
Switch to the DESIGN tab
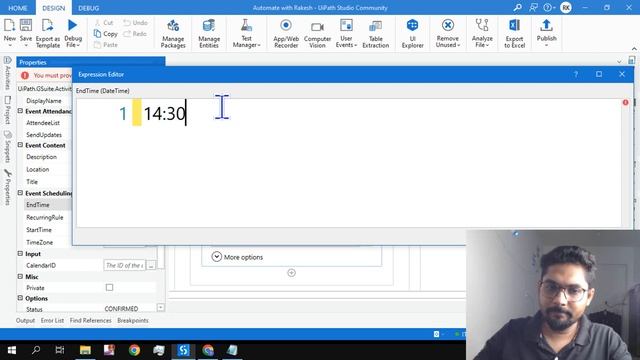coord(53,8)
